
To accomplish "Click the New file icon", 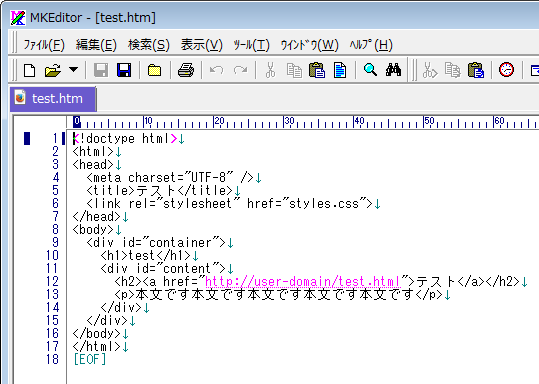I will pyautogui.click(x=29, y=70).
